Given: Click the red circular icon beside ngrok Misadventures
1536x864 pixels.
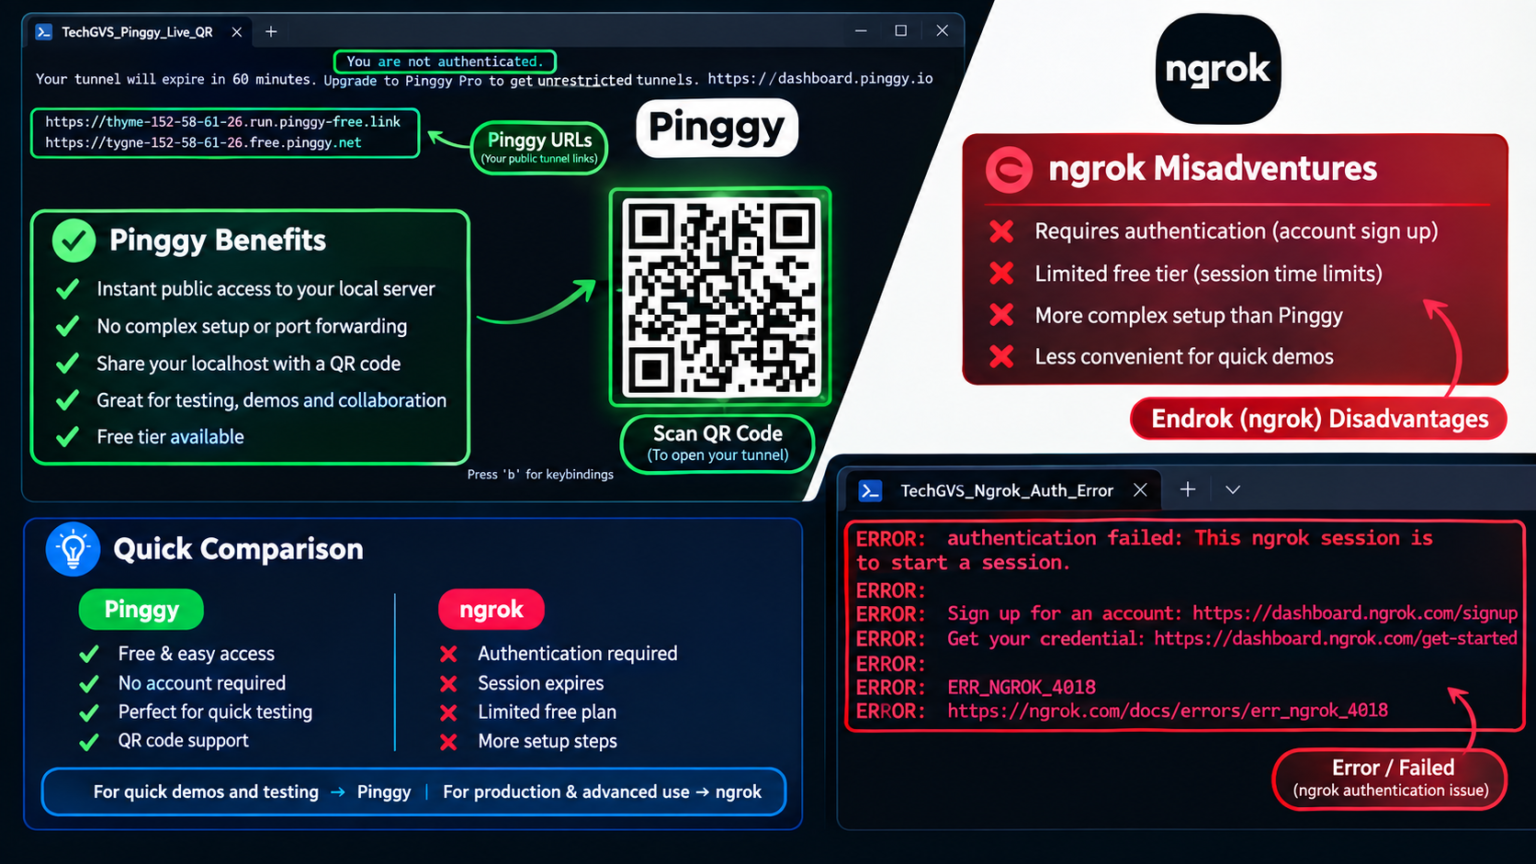Looking at the screenshot, I should click(1009, 169).
